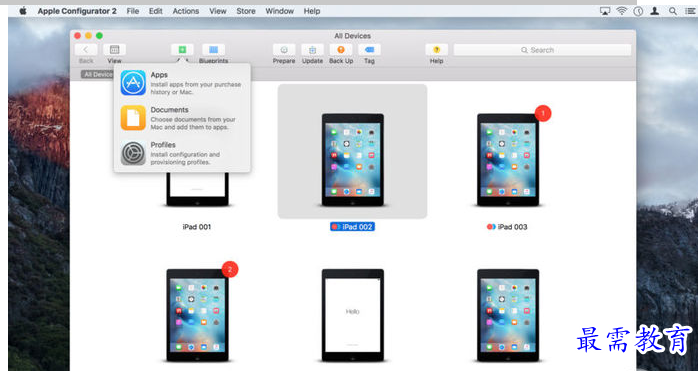
Task: Select the iPad with badge 2
Action: (197, 315)
